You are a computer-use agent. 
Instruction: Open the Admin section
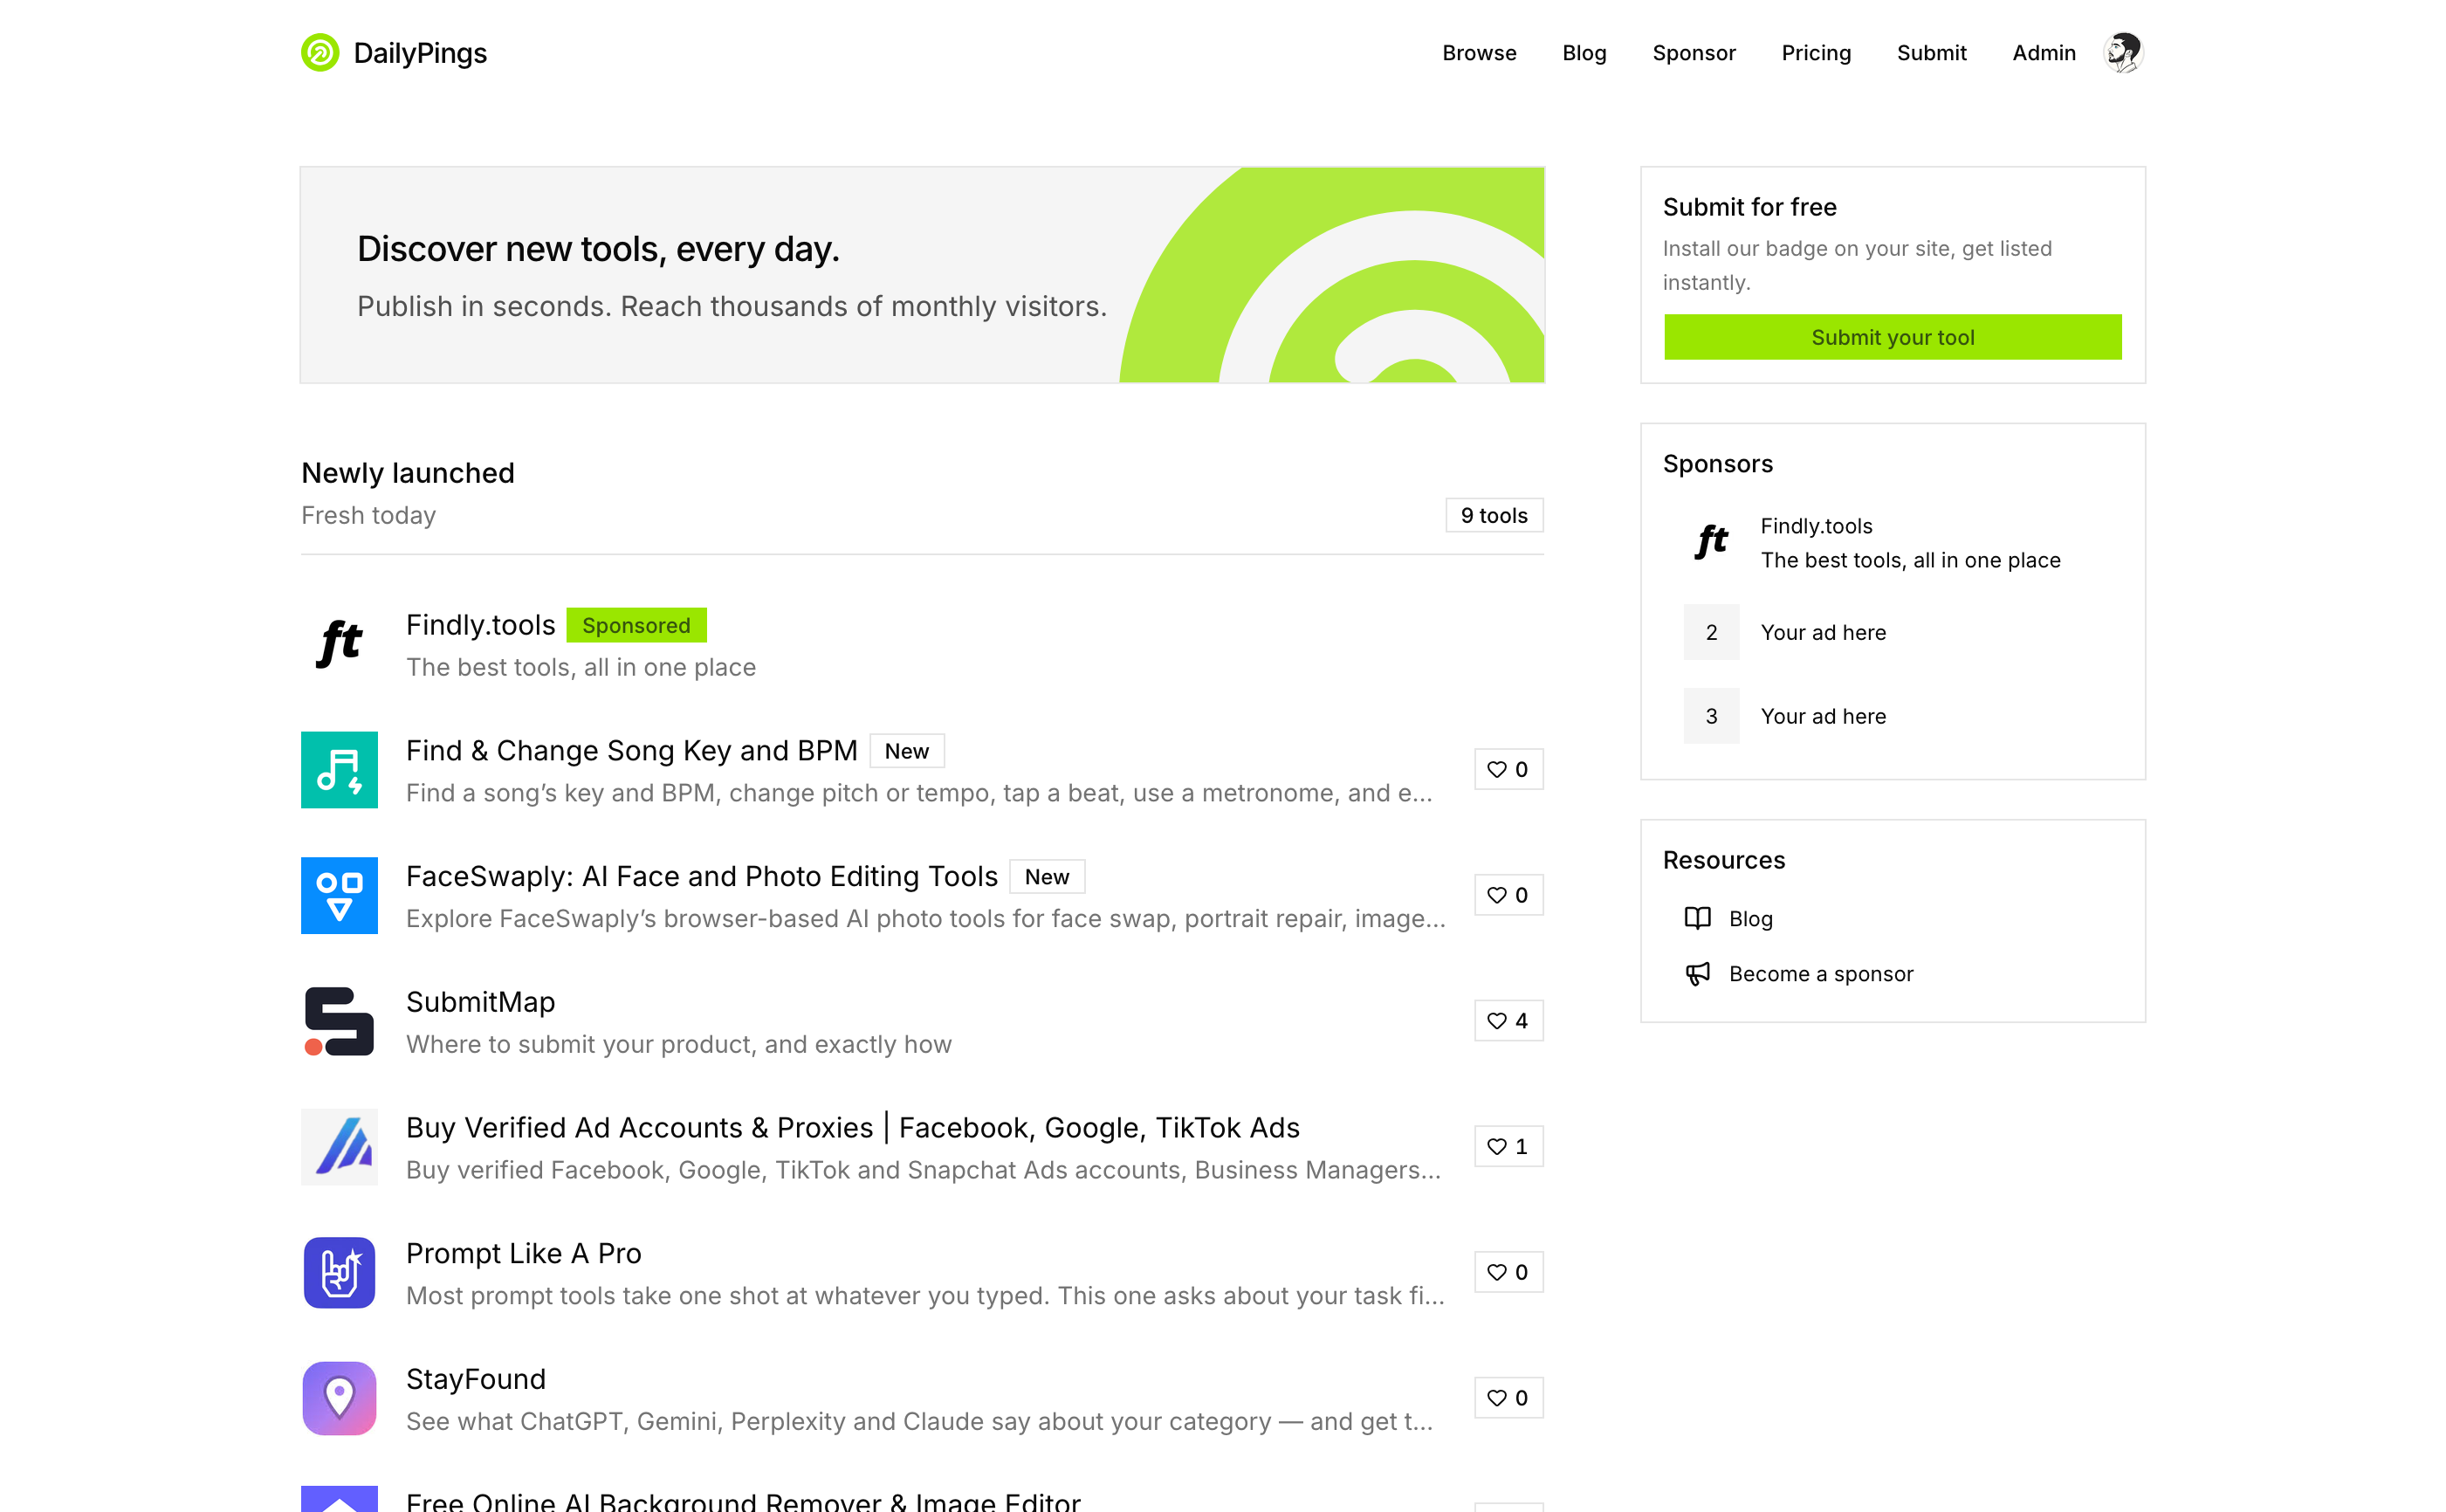coord(2043,53)
